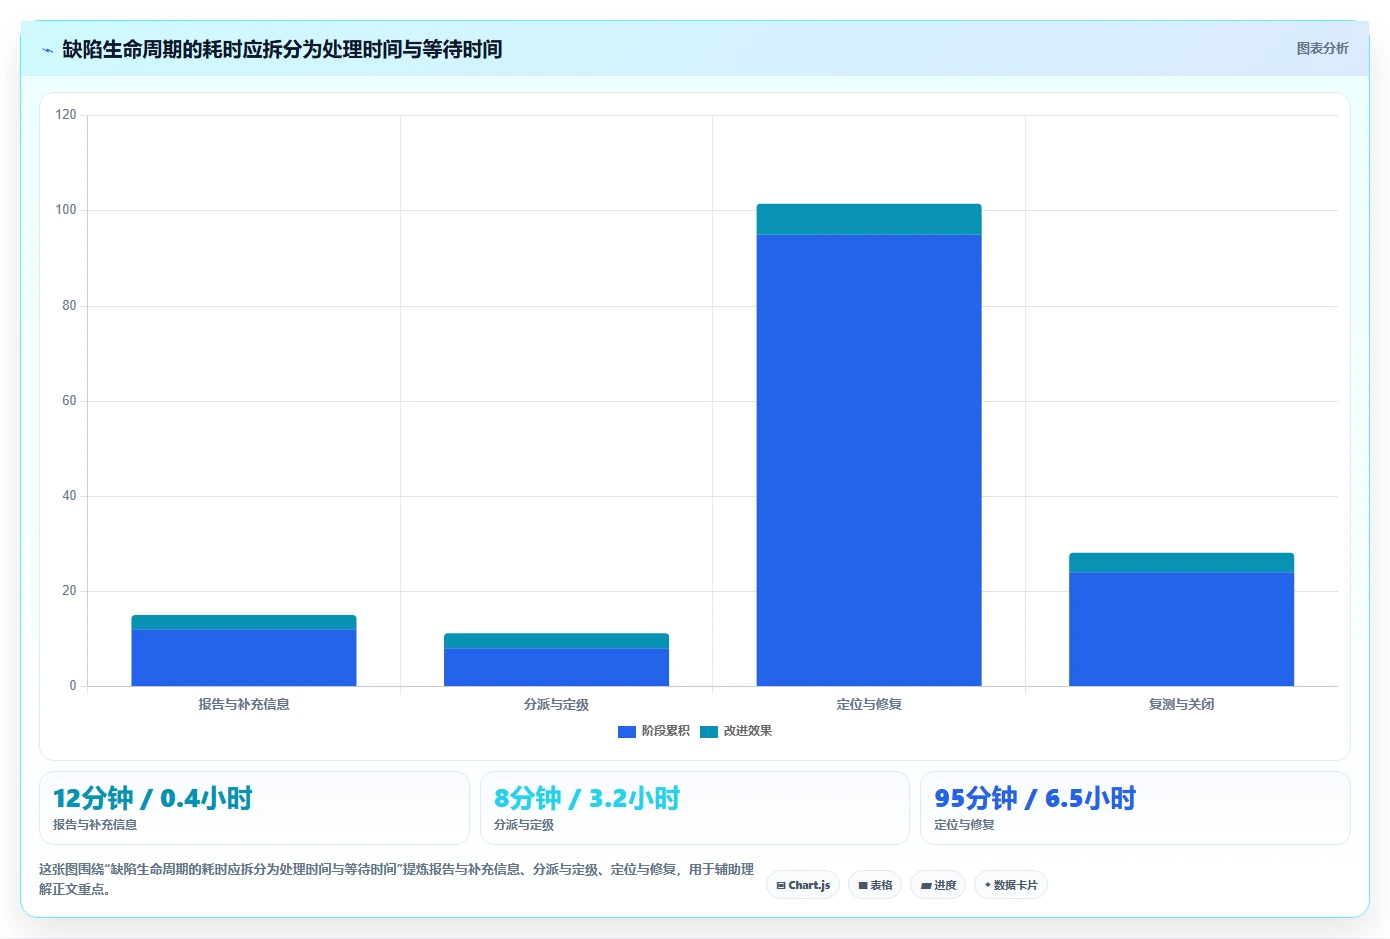
Task: Click 报告与补充信息 caption in first card
Action: point(95,825)
